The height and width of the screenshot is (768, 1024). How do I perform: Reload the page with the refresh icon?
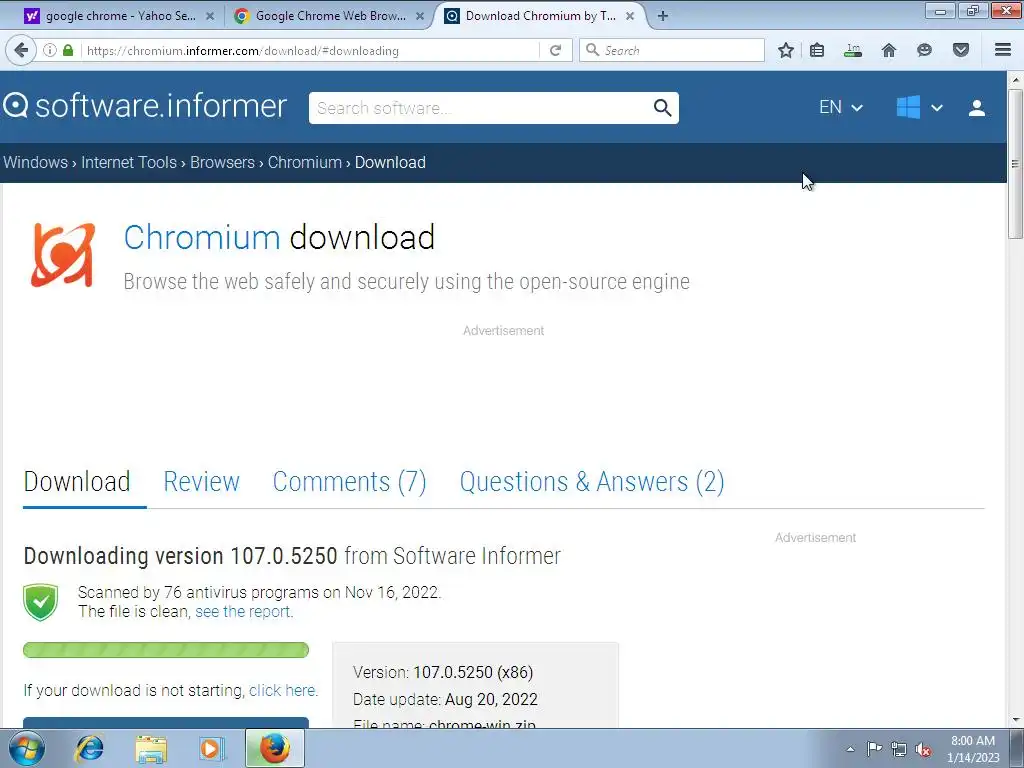[556, 50]
